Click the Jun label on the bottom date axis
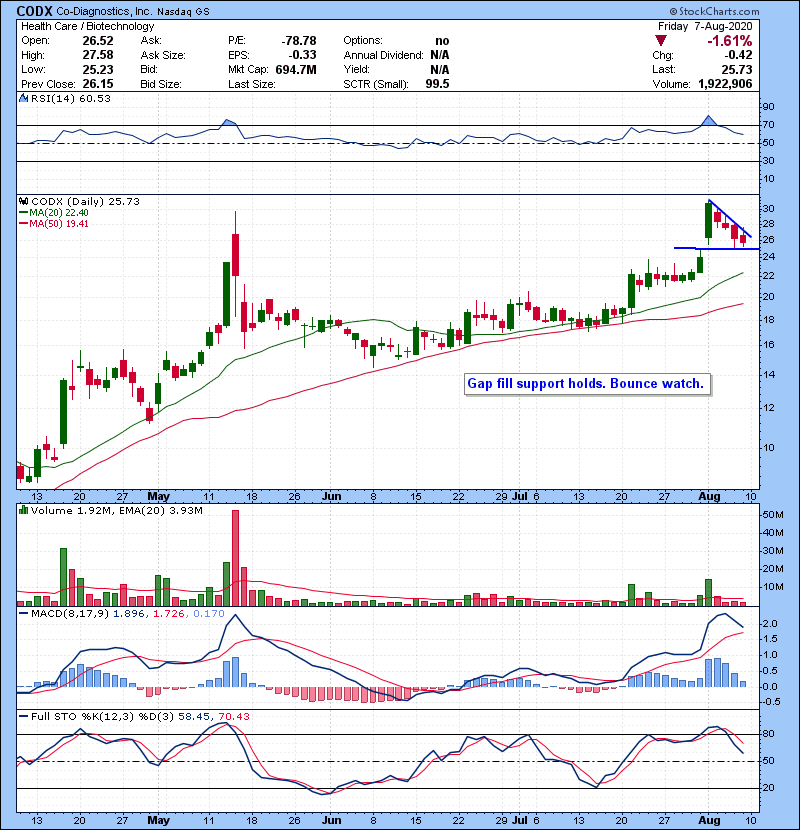Screen dimensions: 800x830 331,820
